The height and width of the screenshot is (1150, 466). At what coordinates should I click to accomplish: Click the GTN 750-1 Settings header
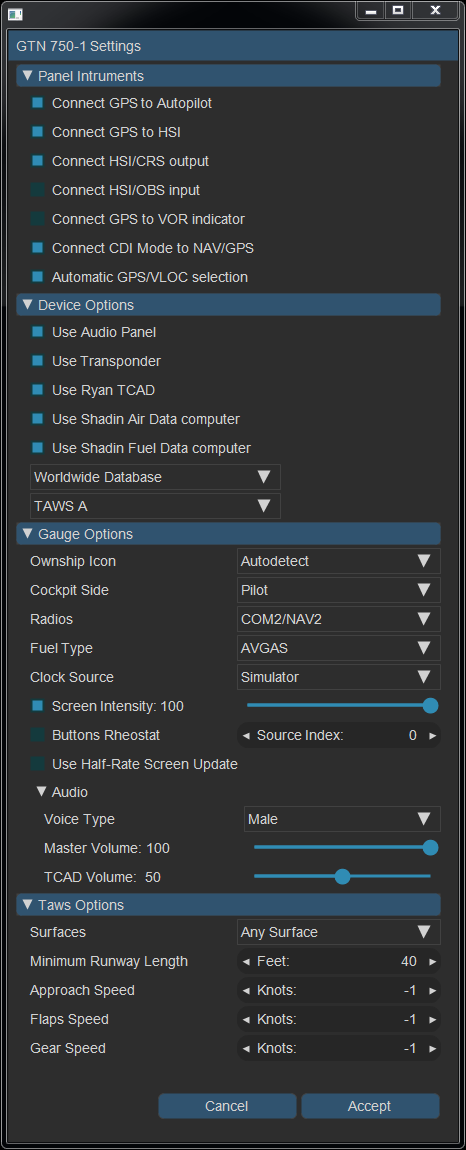coord(233,46)
